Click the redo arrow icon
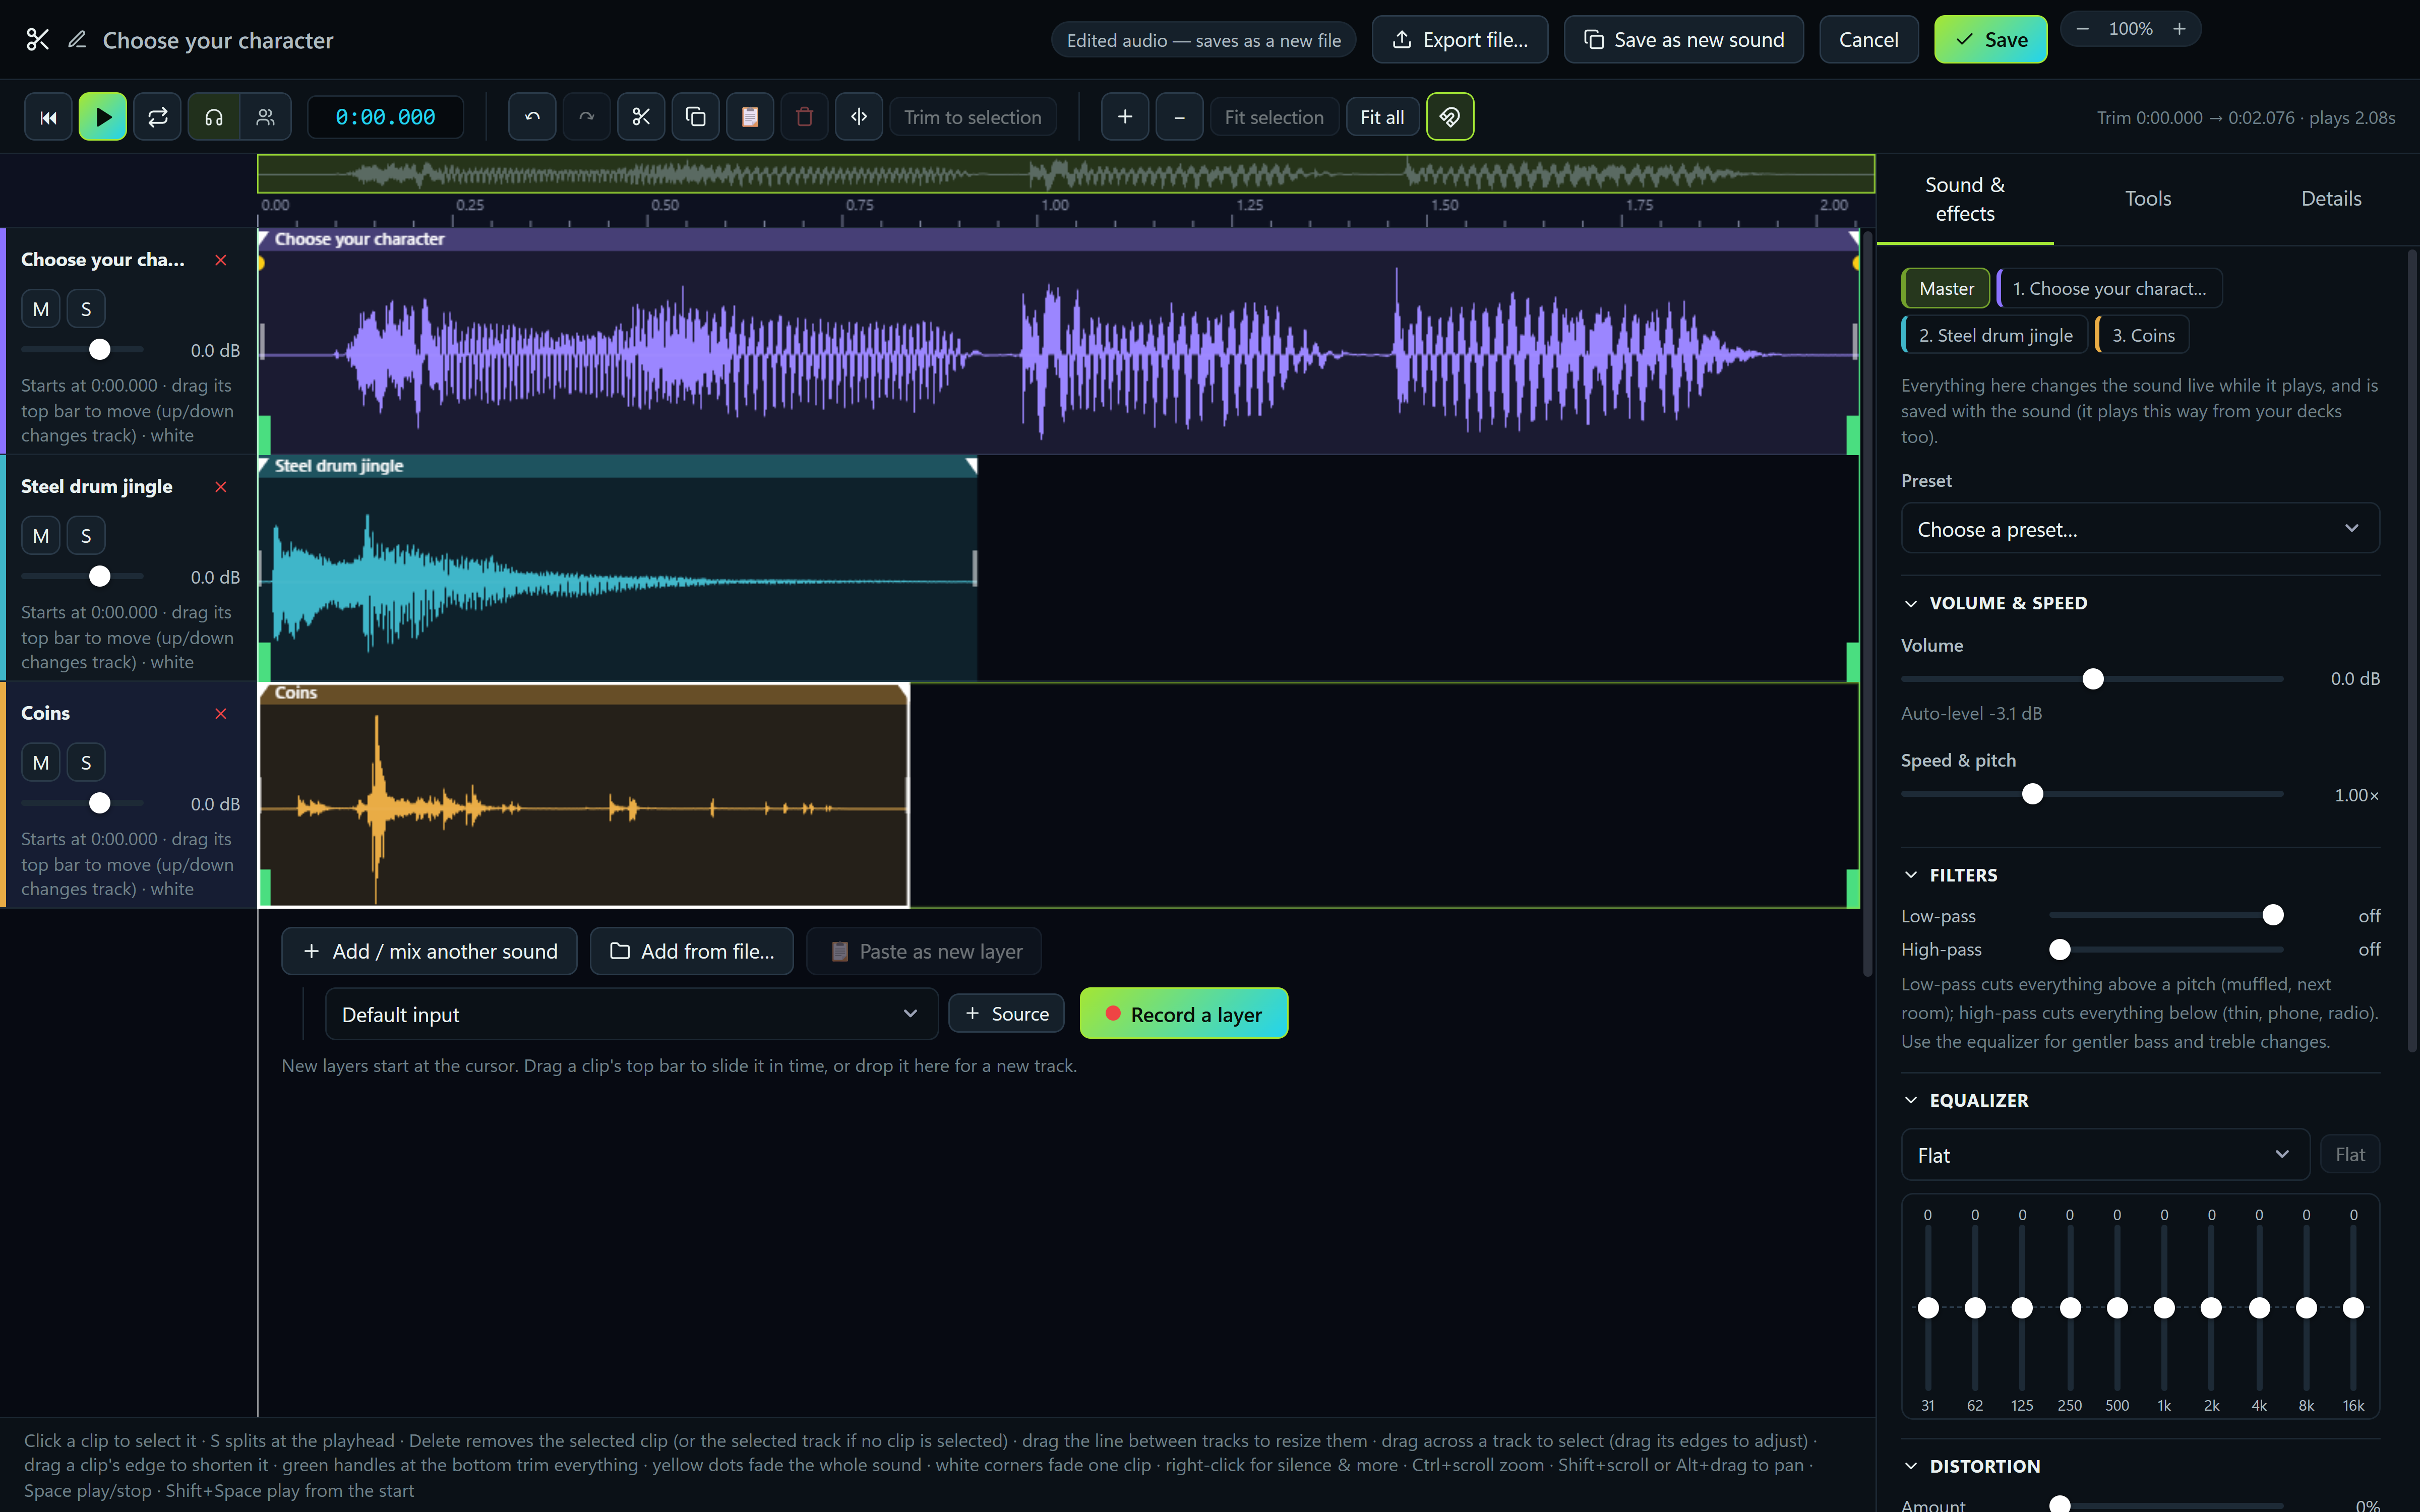The height and width of the screenshot is (1512, 2420). coord(587,117)
